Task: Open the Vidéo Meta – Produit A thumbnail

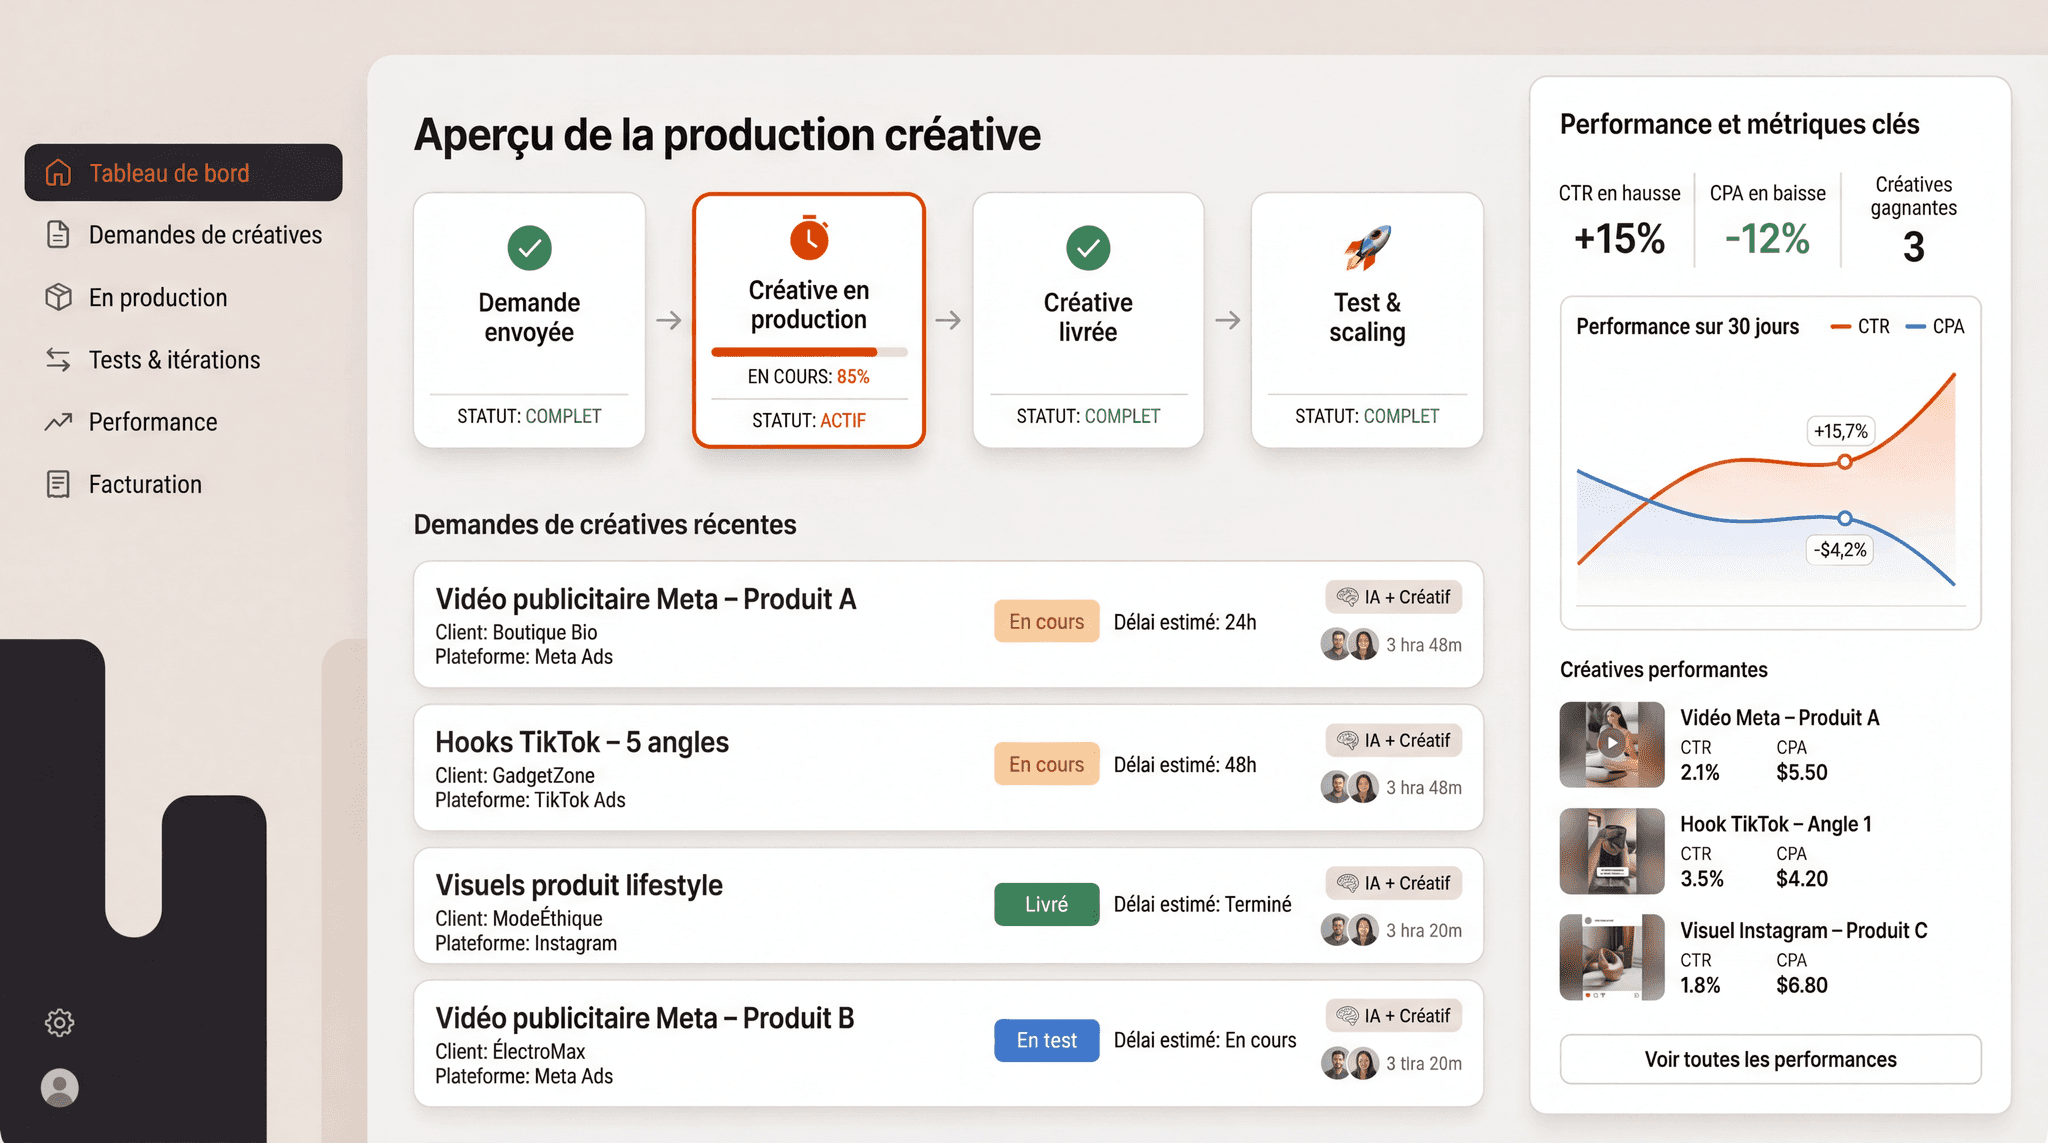Action: pos(1611,744)
